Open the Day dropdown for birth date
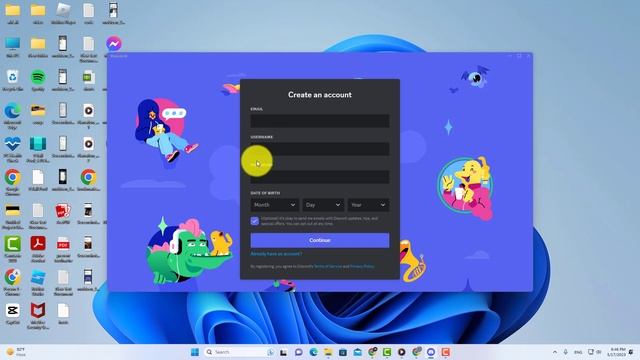The height and width of the screenshot is (360, 640). click(x=322, y=205)
